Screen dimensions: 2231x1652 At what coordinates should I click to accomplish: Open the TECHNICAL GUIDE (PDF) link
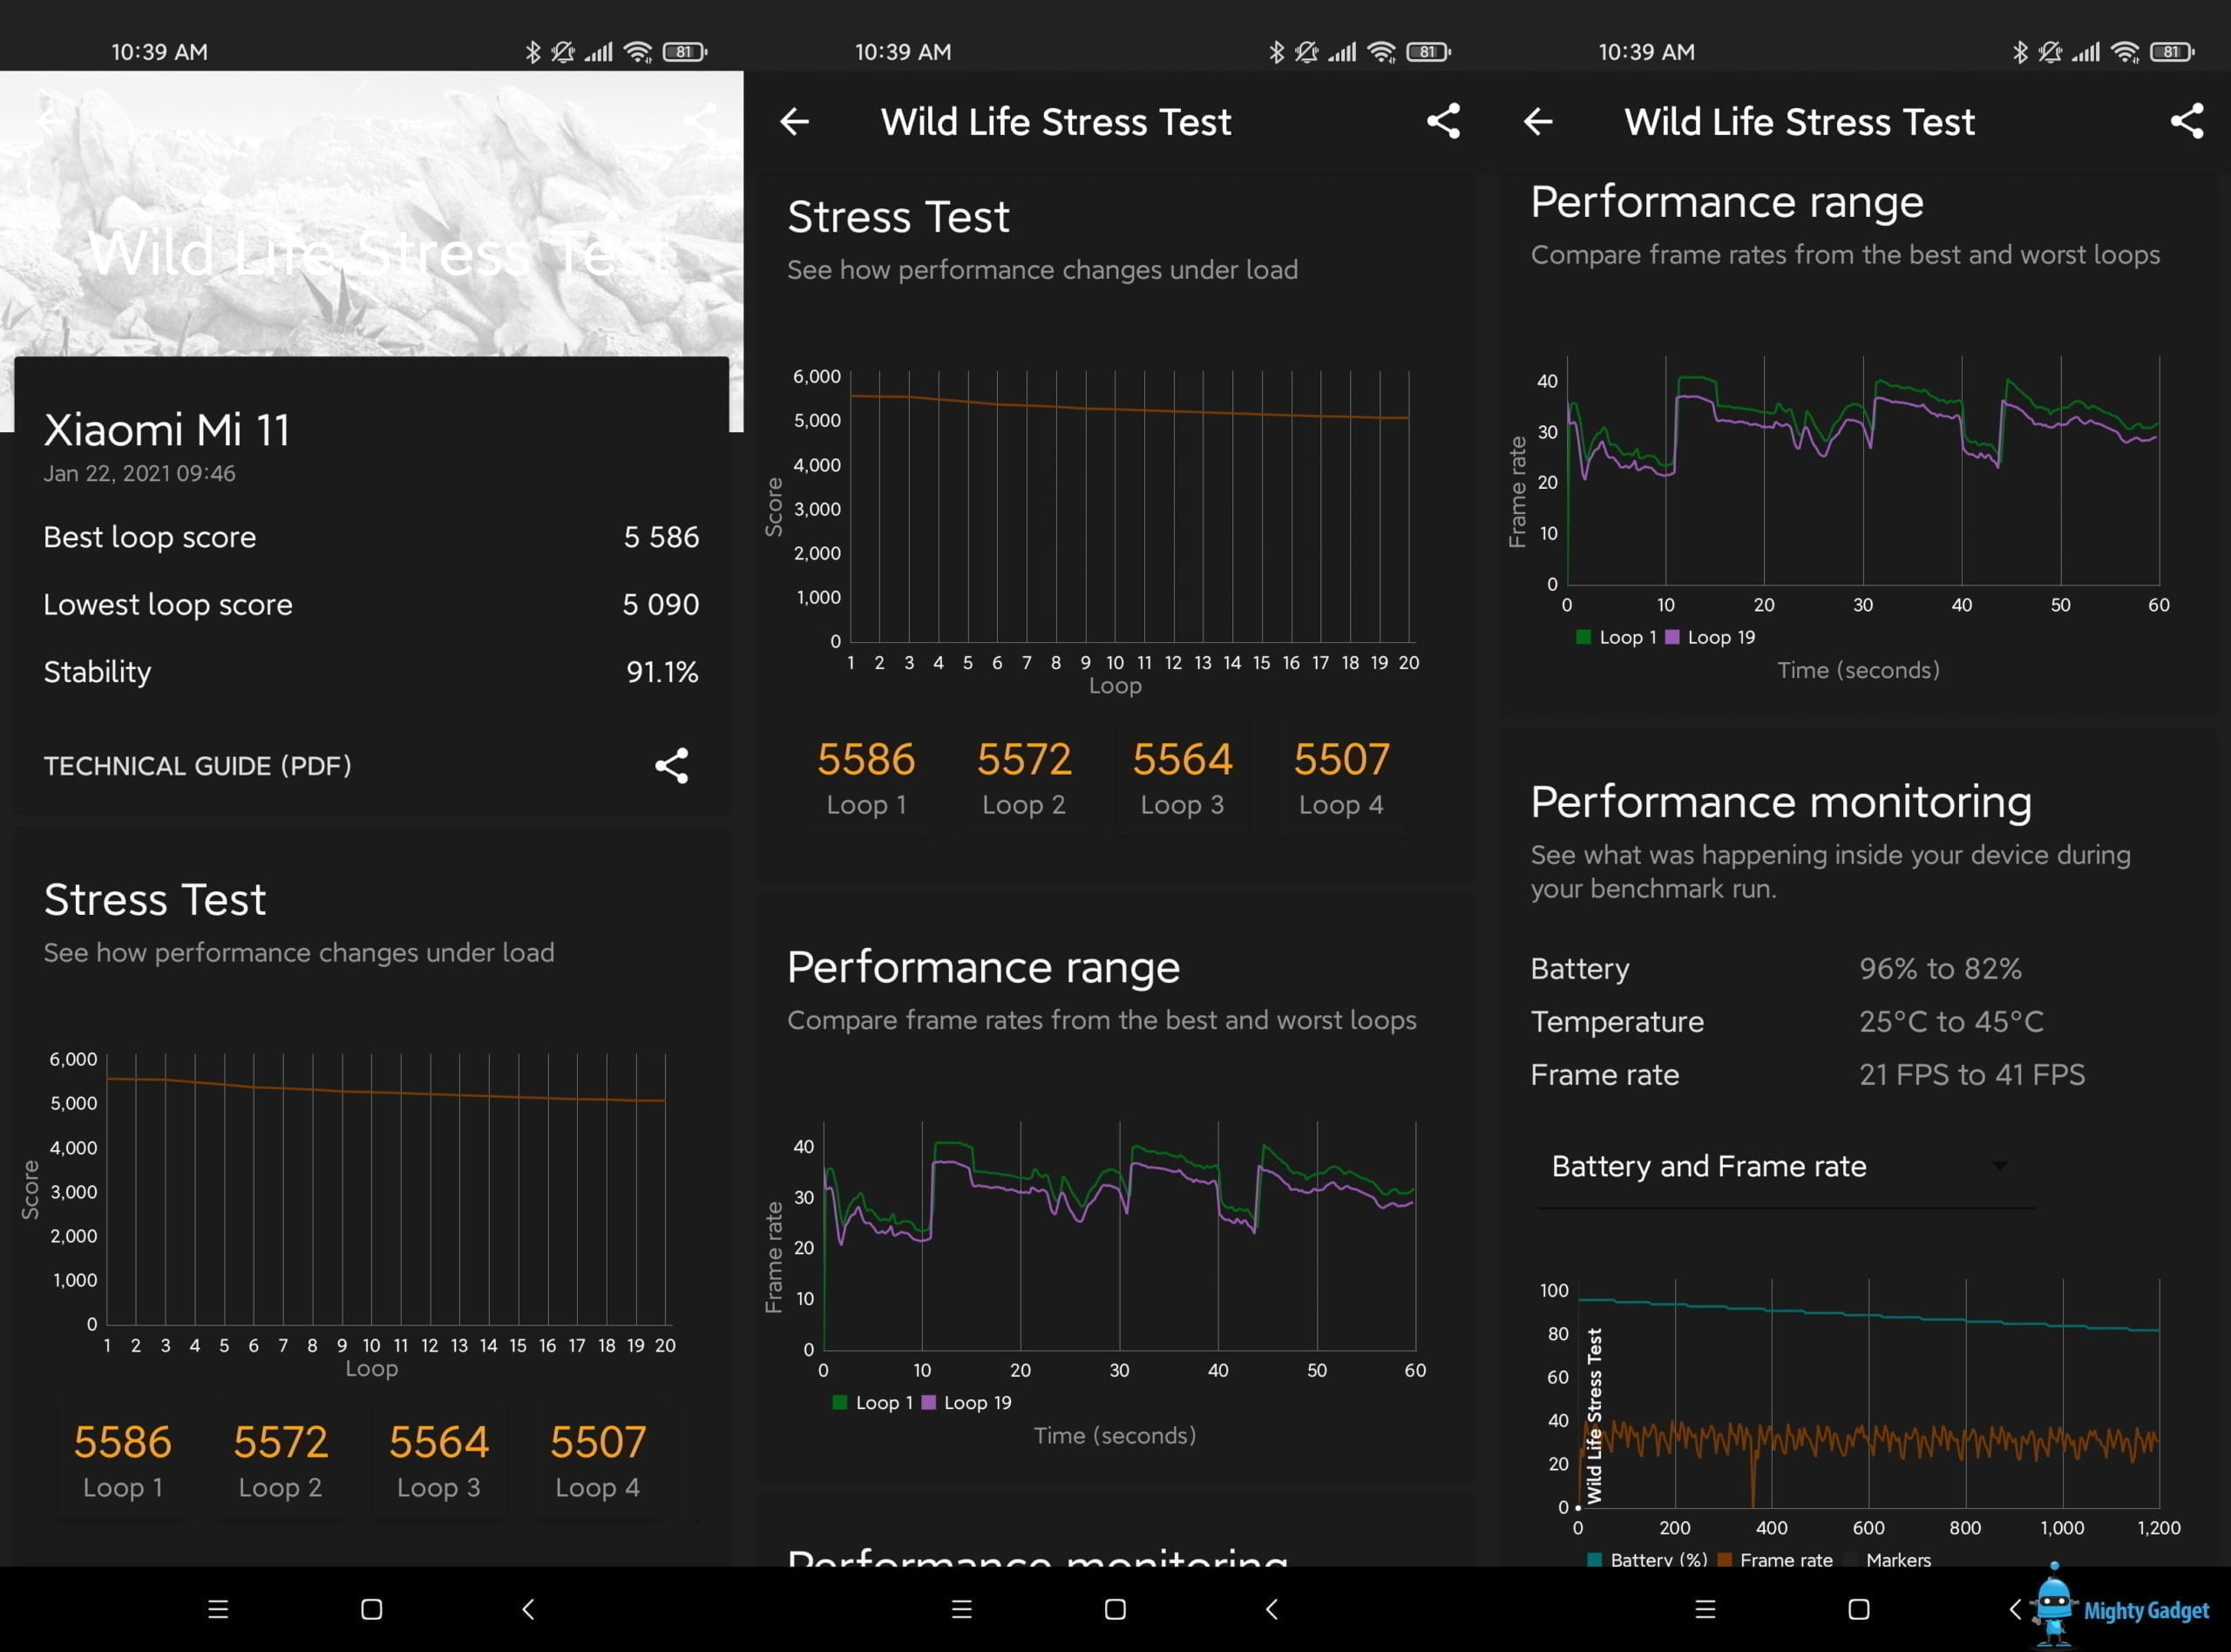[197, 766]
